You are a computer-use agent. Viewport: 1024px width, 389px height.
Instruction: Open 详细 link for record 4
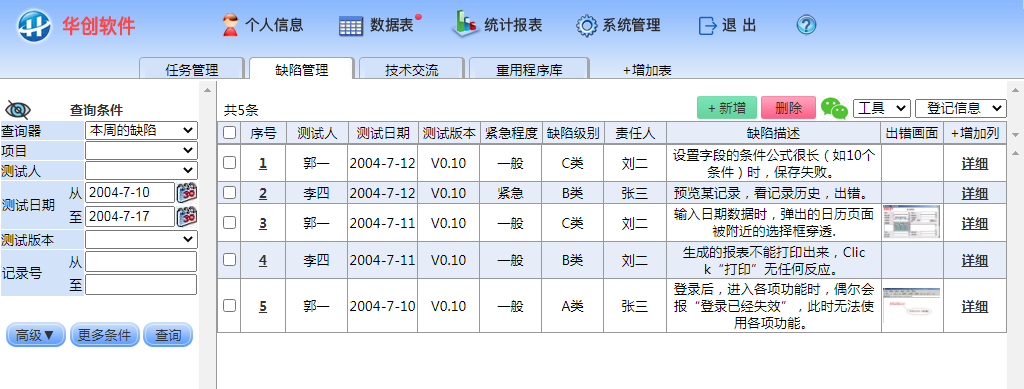click(974, 260)
